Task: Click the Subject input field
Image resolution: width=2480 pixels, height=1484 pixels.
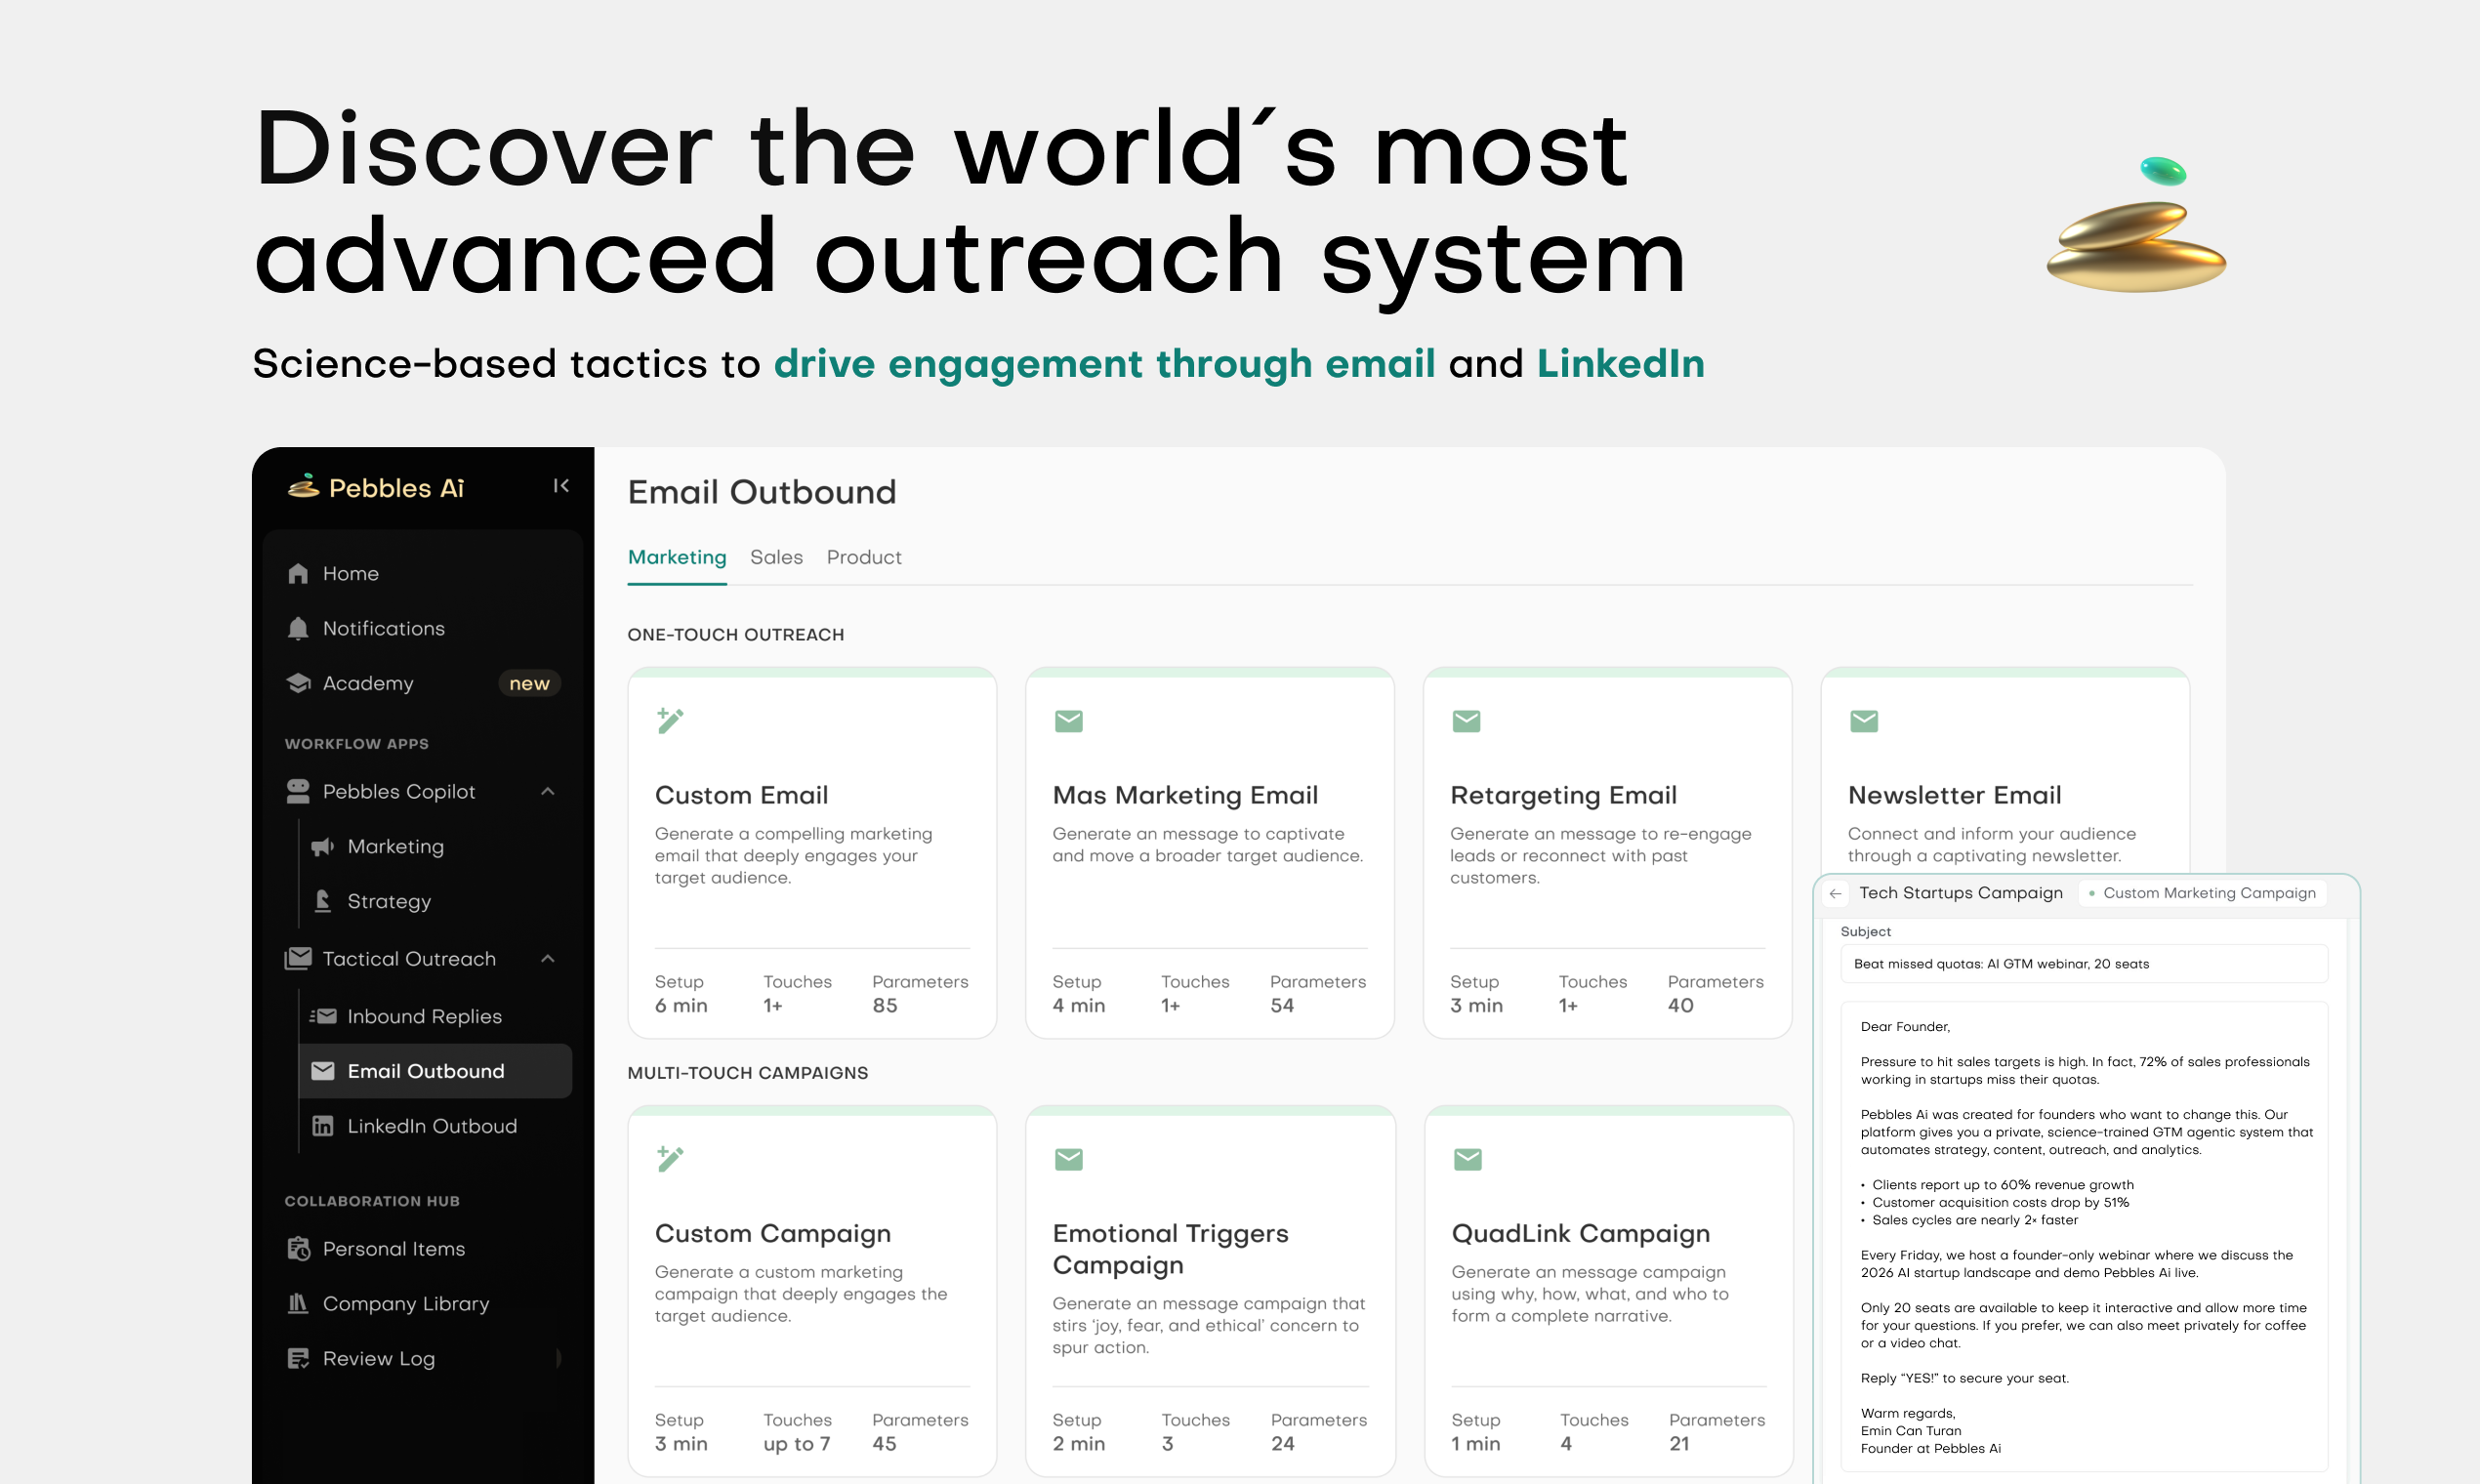Action: coord(2083,965)
